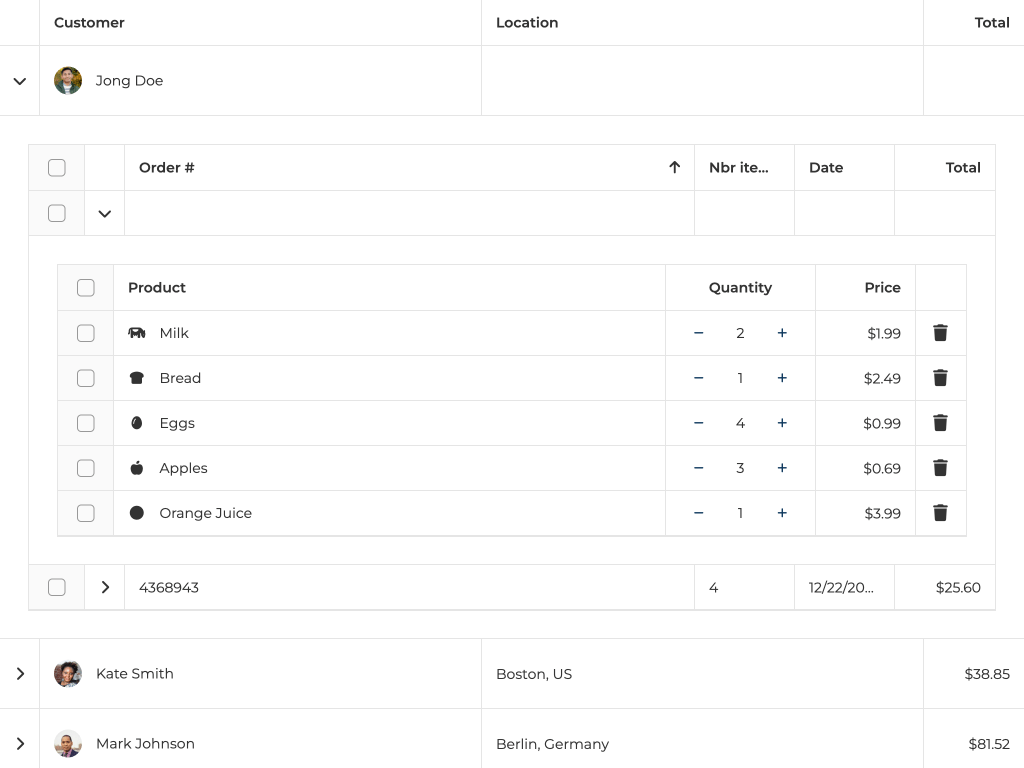
Task: Click Jong Doe's avatar picture
Action: click(68, 81)
